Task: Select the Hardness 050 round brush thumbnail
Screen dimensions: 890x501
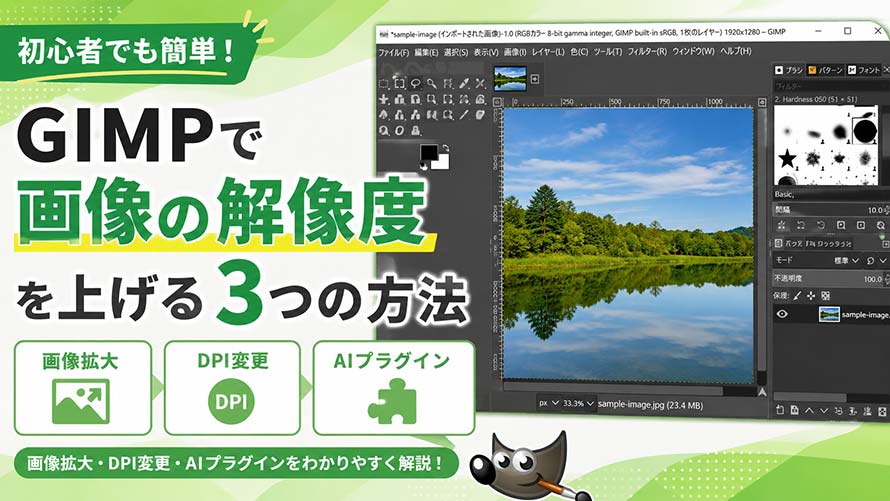Action: (864, 130)
